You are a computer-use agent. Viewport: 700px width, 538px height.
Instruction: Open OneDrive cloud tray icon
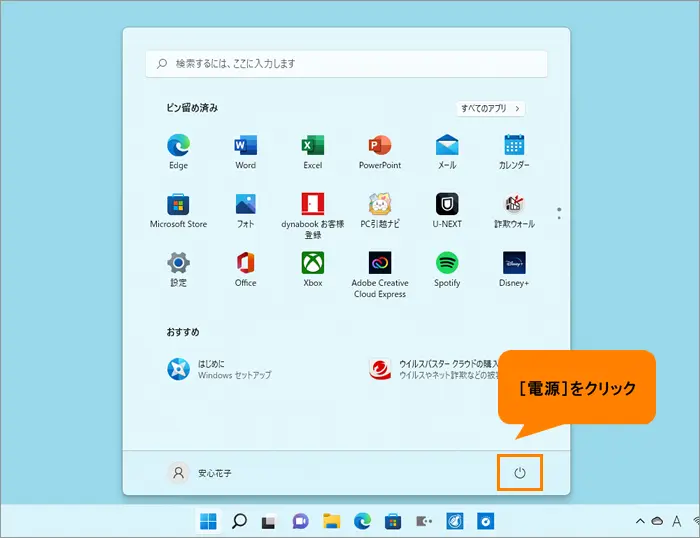point(657,521)
